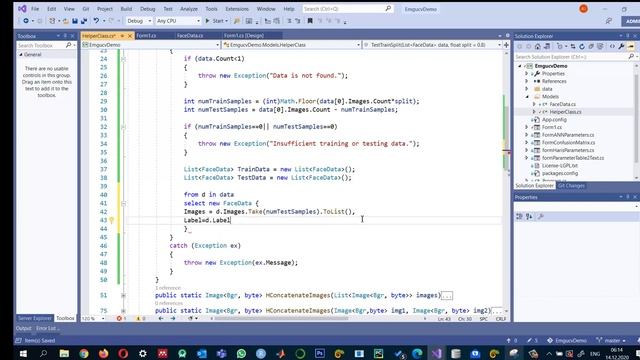This screenshot has height=360, width=640.
Task: Click the view code icon in Solution Explorer
Action: tap(612, 47)
